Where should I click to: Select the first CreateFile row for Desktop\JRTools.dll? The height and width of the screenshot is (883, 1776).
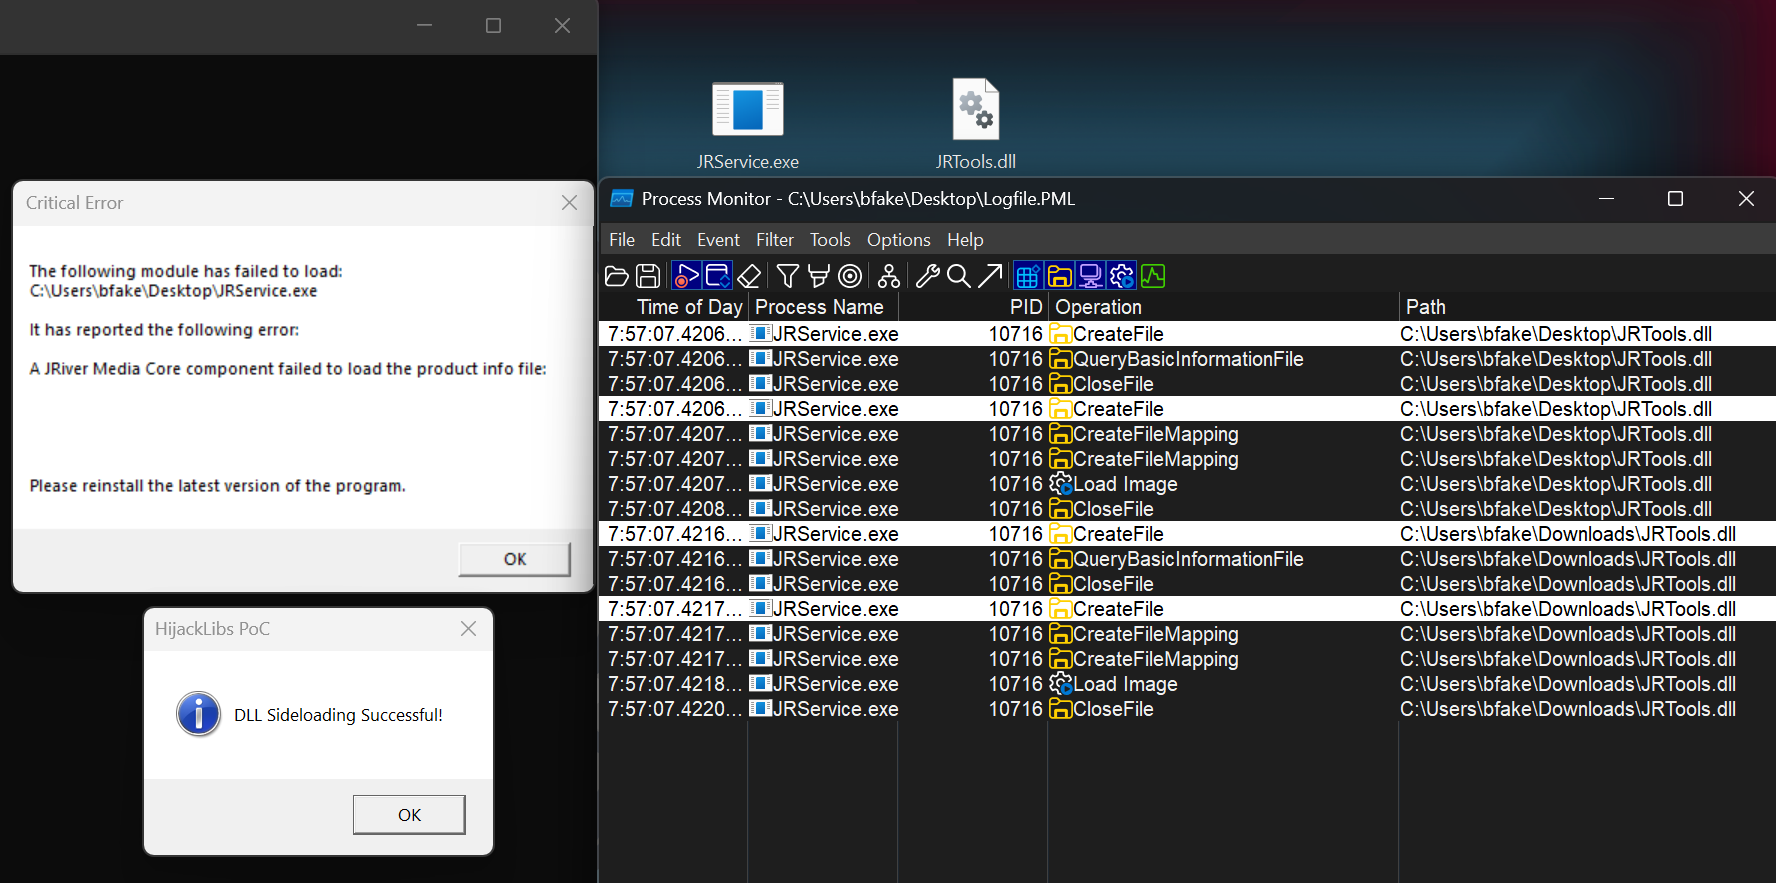pyautogui.click(x=1187, y=334)
